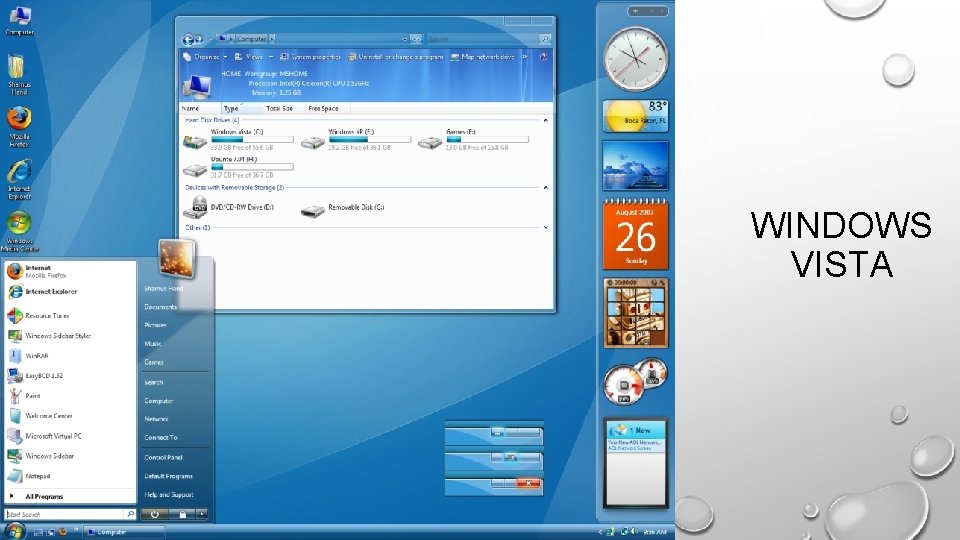Show more toolbar commands chevron
960x540 pixels.
coord(525,57)
